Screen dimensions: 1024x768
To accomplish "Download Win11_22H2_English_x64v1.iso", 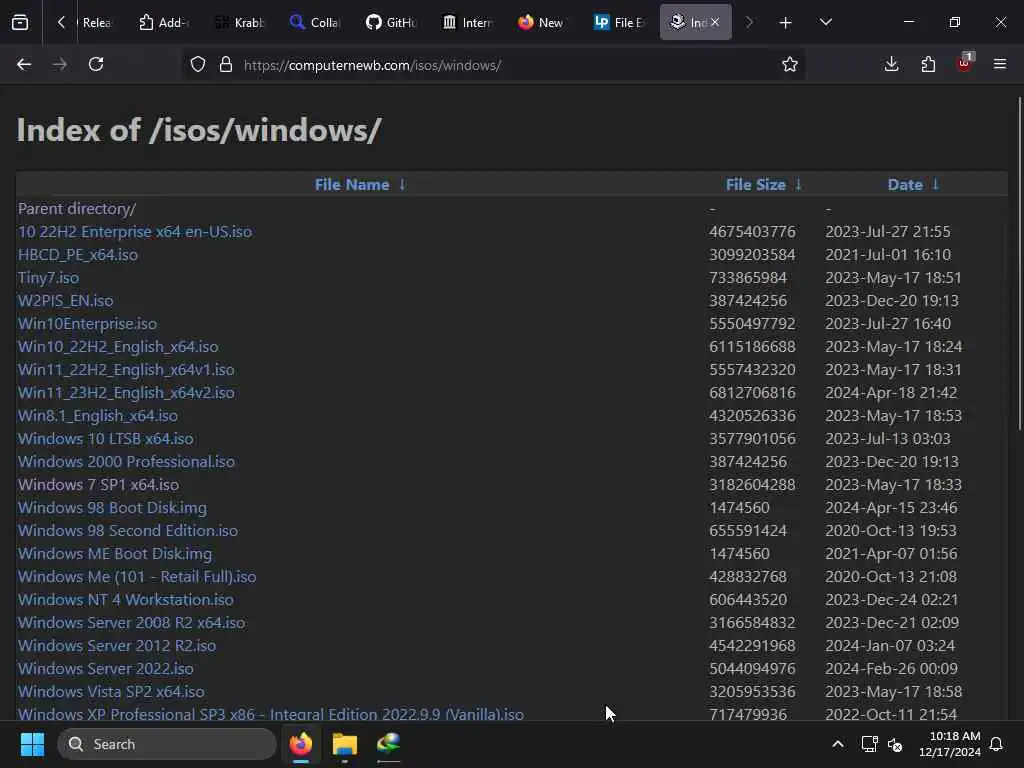I will 126,370.
